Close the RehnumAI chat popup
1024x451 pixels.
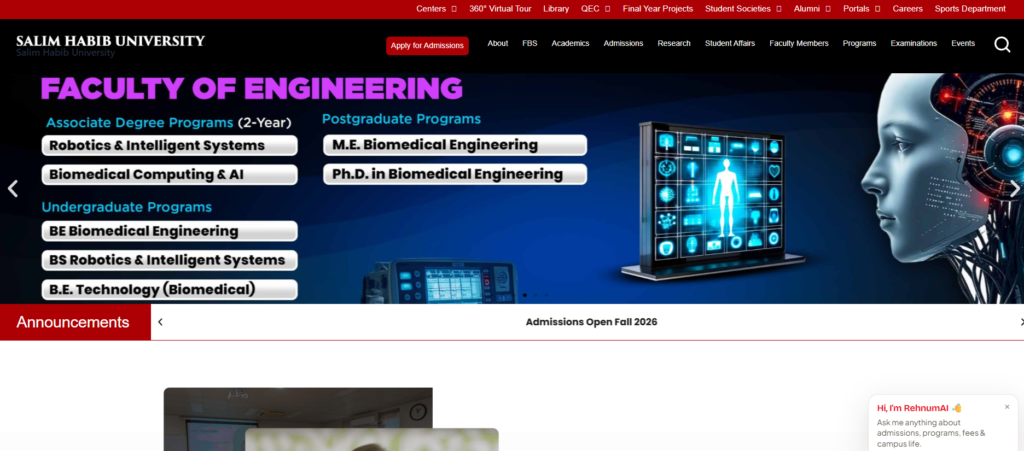pos(1007,407)
